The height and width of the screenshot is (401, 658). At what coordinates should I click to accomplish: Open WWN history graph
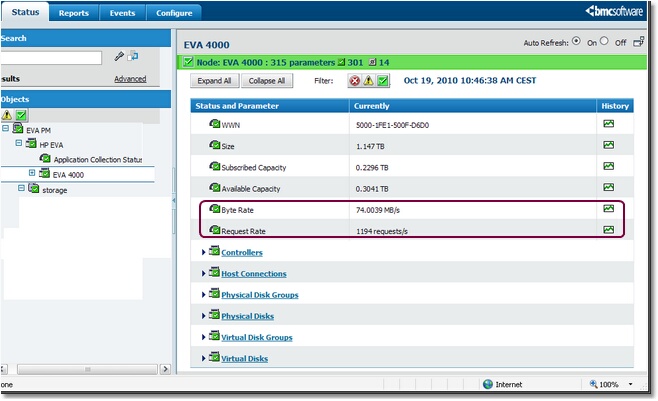(608, 124)
